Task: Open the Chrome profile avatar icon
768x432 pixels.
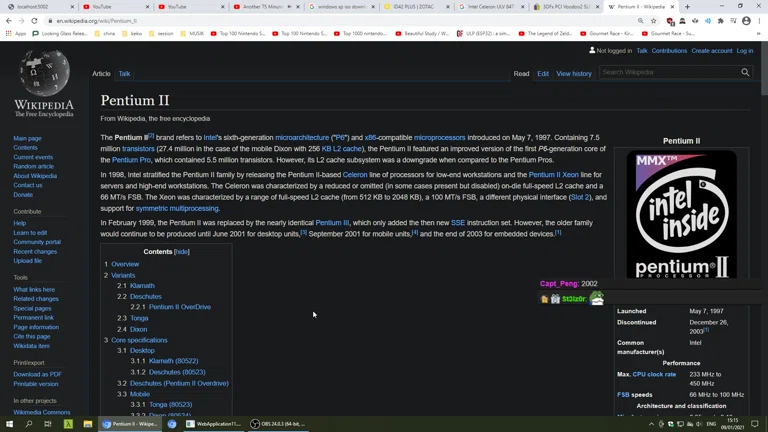Action: pyautogui.click(x=746, y=21)
